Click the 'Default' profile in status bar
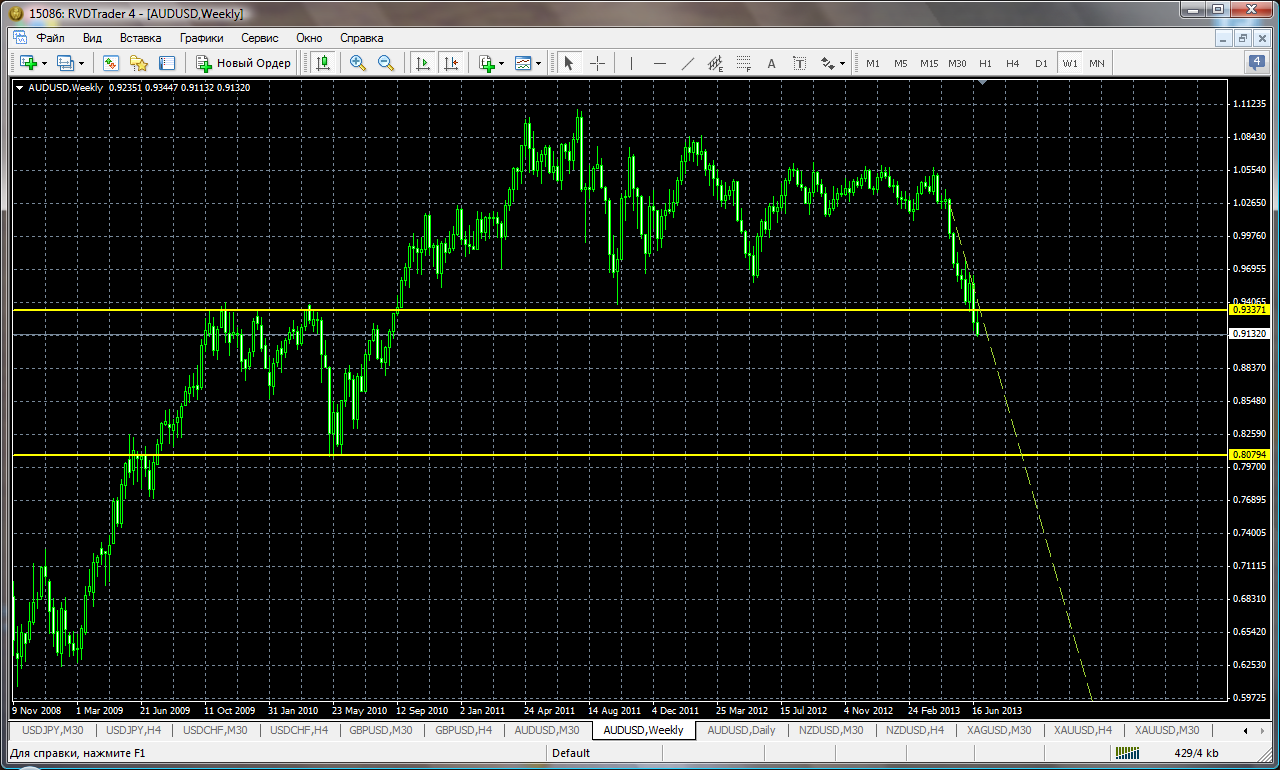Viewport: 1280px width, 770px height. pos(571,753)
